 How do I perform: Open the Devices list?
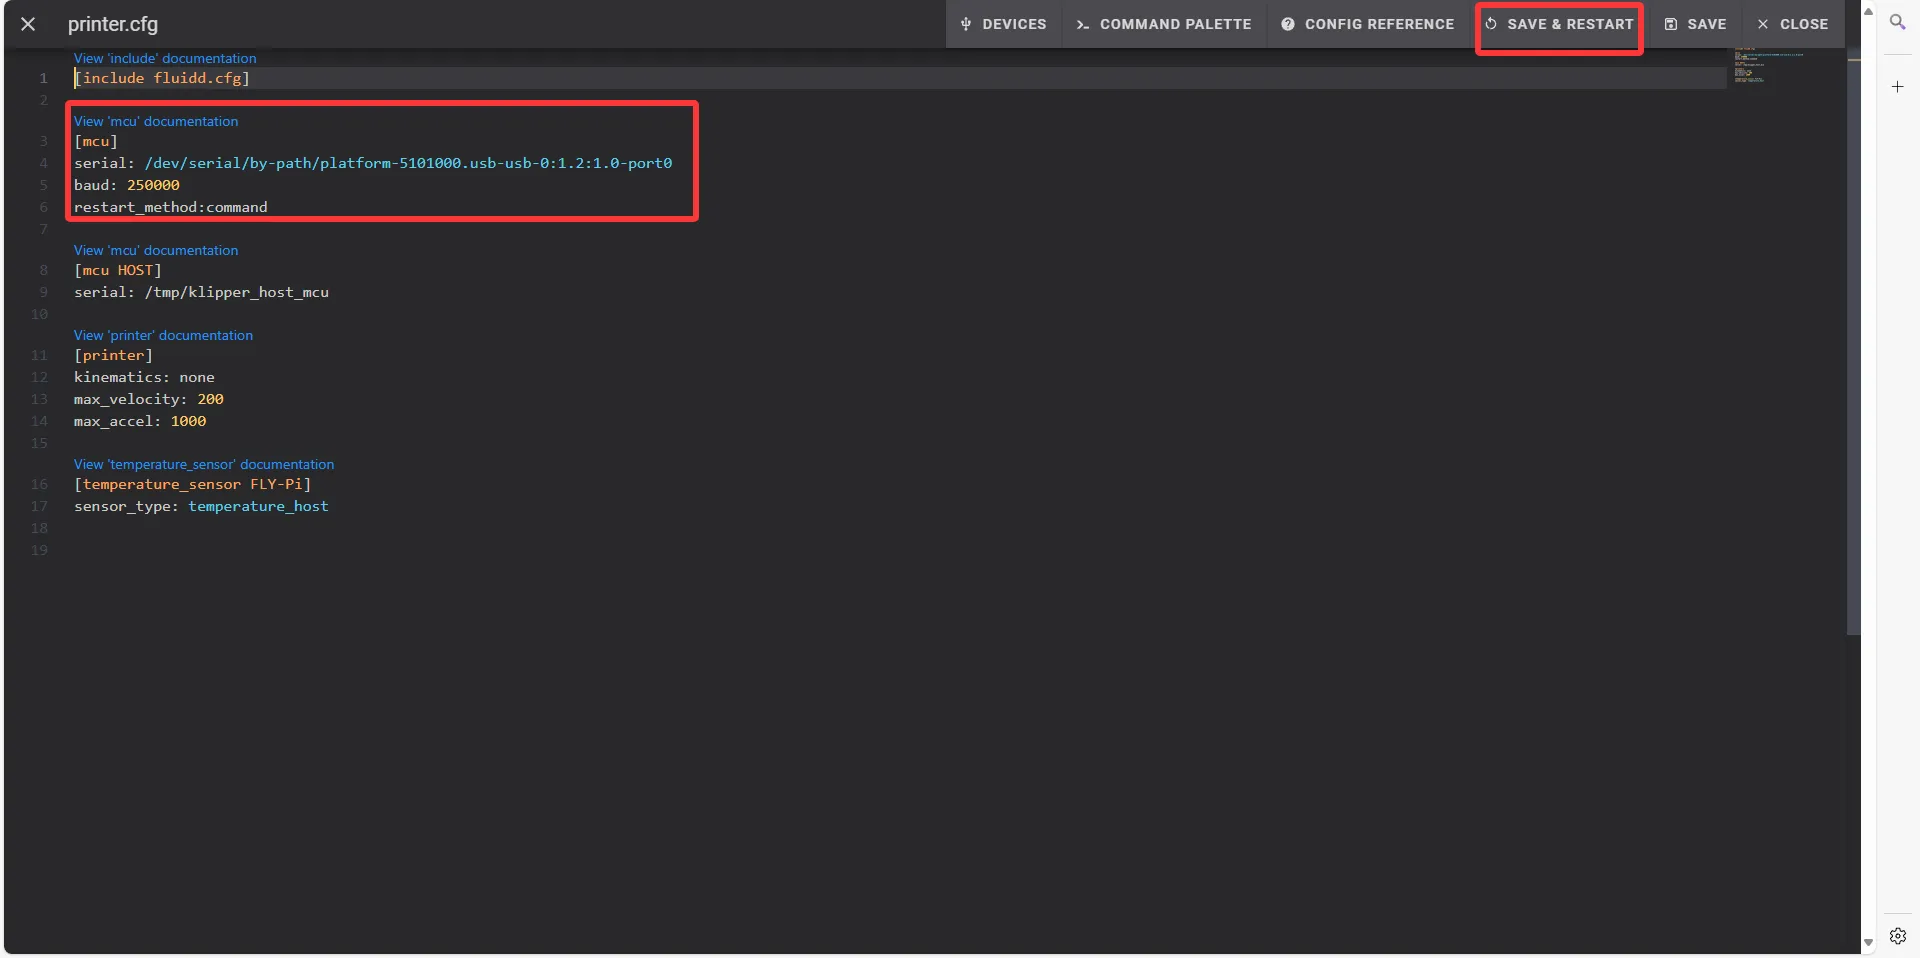point(1003,24)
